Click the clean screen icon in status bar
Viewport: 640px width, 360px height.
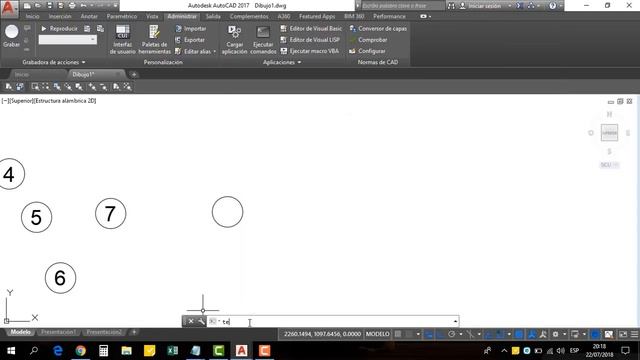623,334
